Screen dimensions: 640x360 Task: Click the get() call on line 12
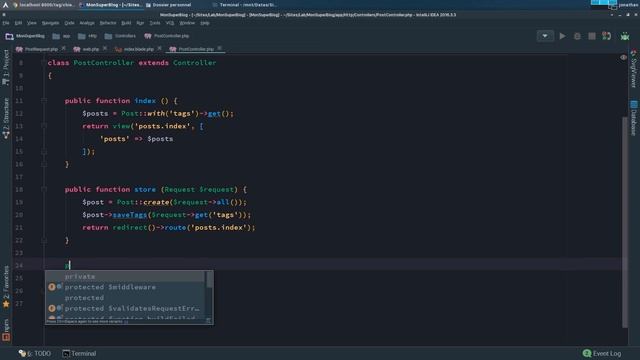point(214,113)
